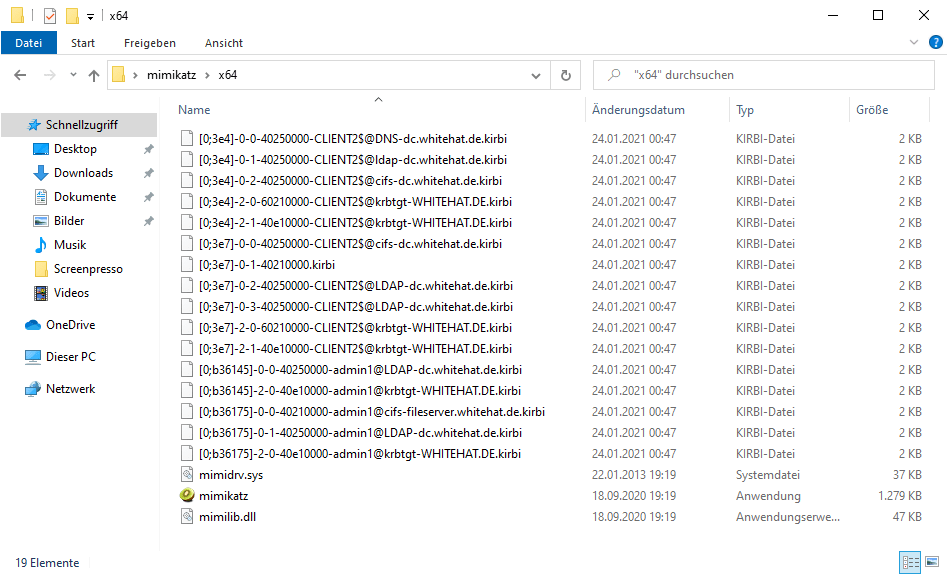Click the file icon of [0;3e7]-2-1-40e10000 krbtgt kirbi
This screenshot has height=575, width=948.
coord(187,349)
